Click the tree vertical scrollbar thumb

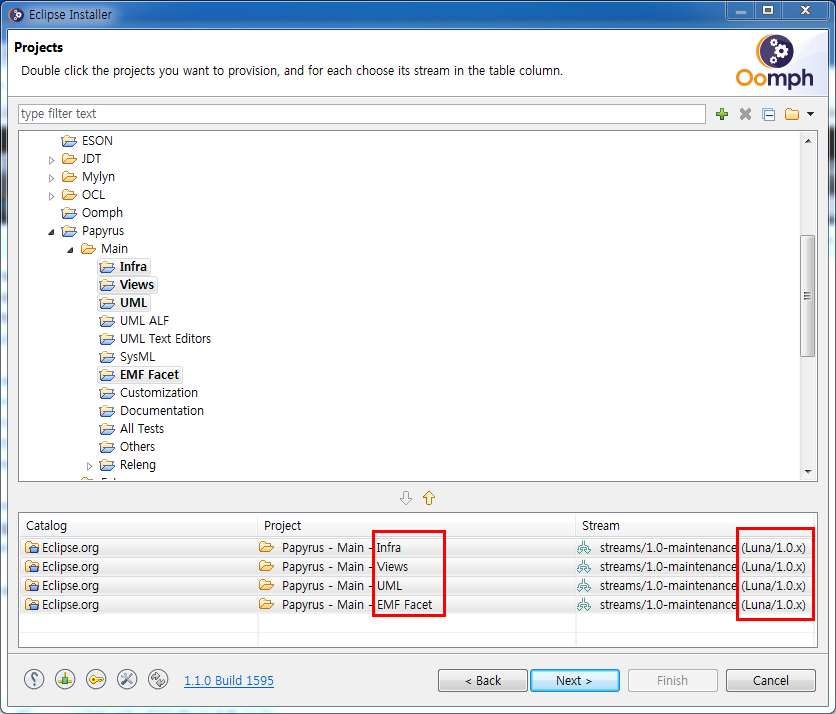click(x=808, y=295)
